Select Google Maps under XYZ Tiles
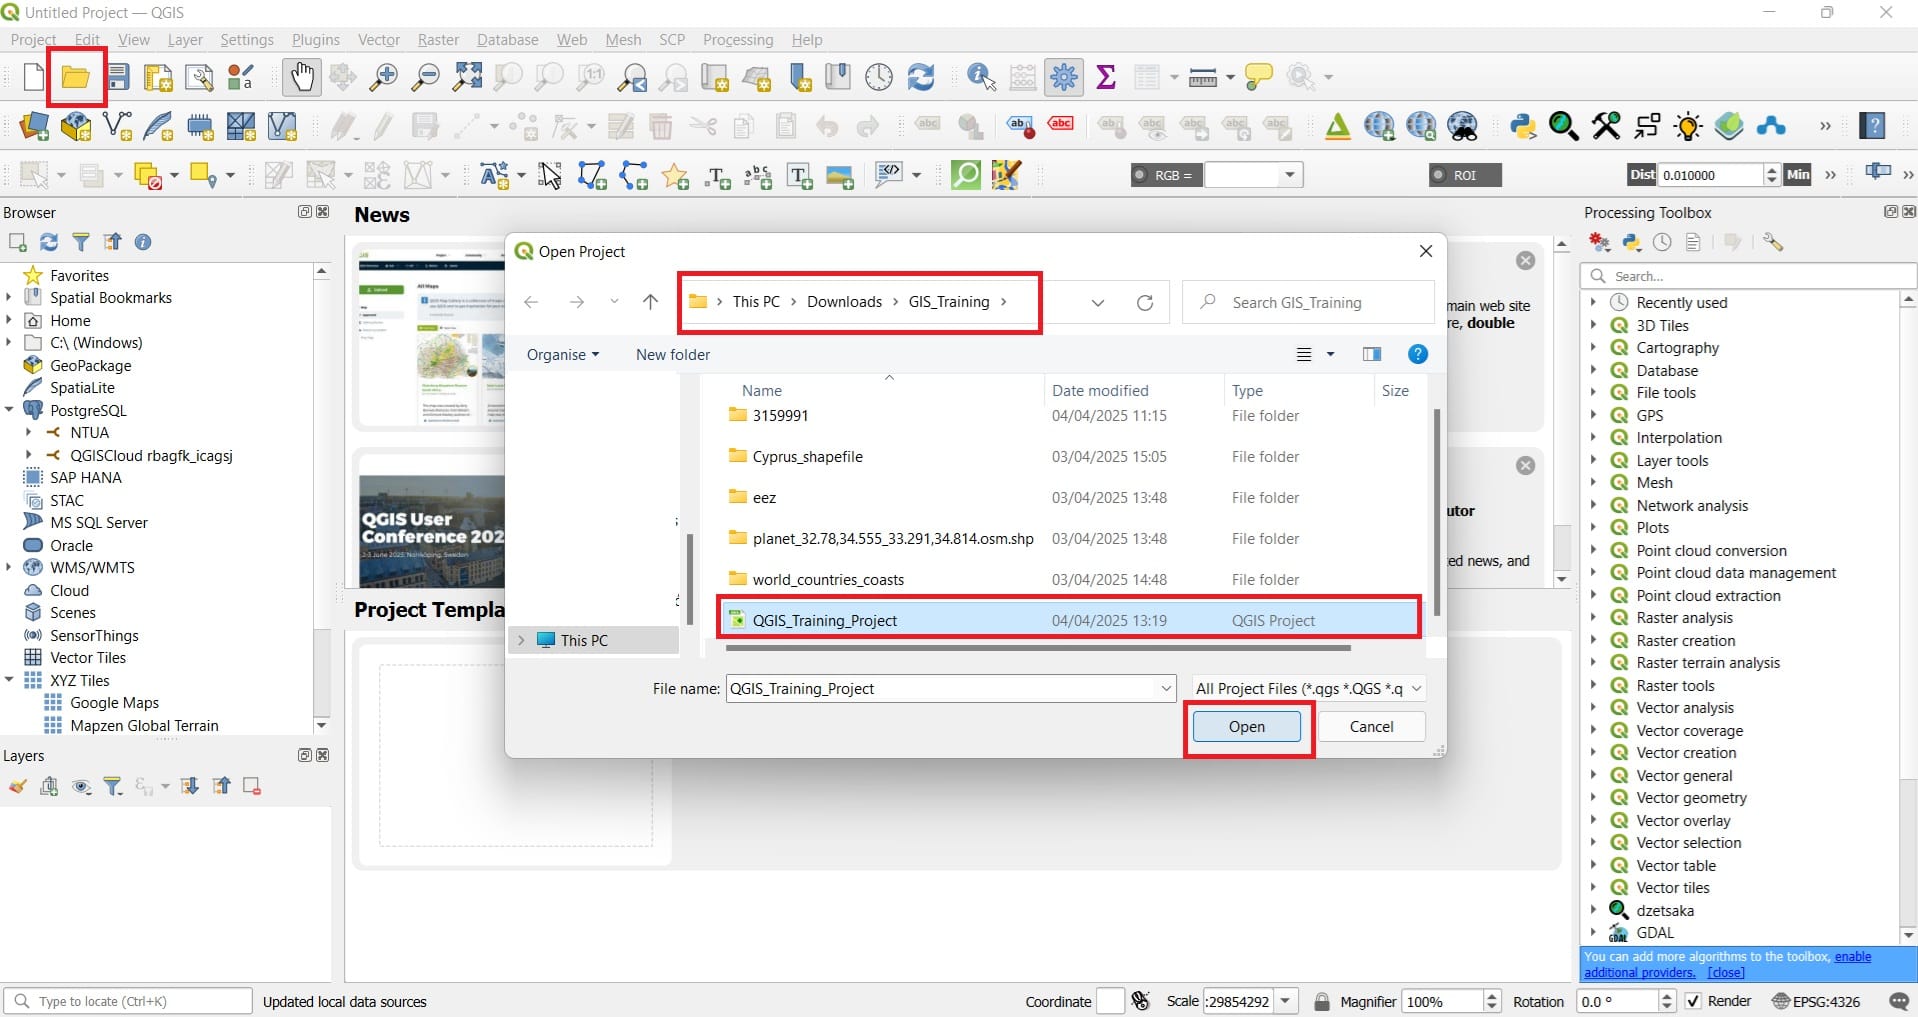This screenshot has width=1918, height=1017. click(x=114, y=703)
